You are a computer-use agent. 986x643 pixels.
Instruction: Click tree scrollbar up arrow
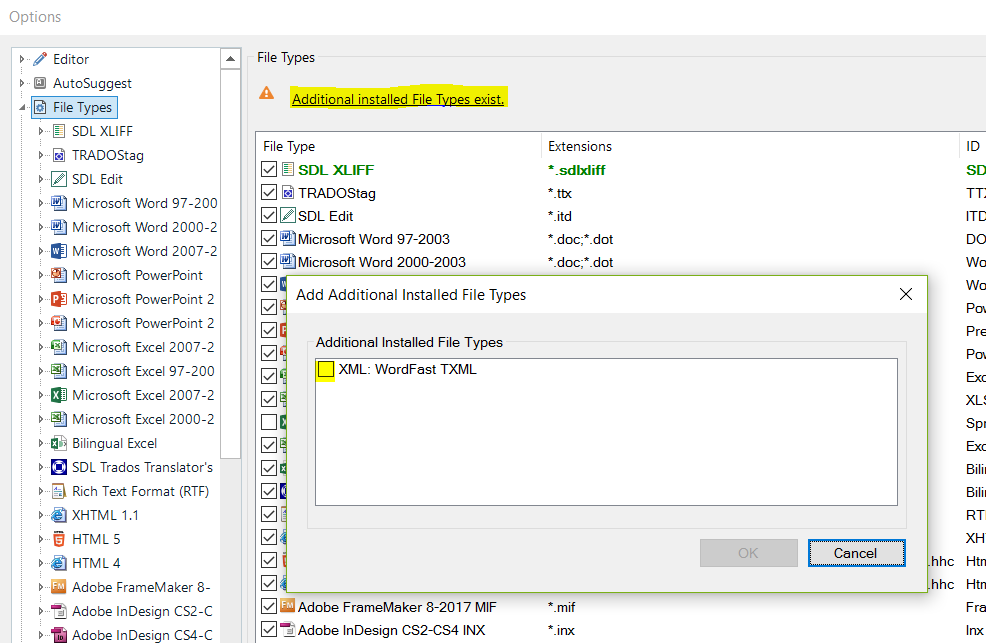pos(230,59)
